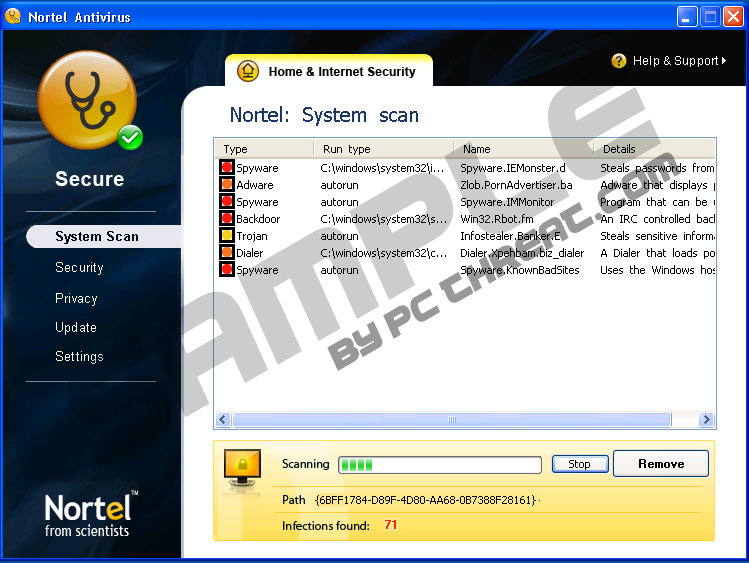
Task: Click the scanning progress bar
Action: 440,464
